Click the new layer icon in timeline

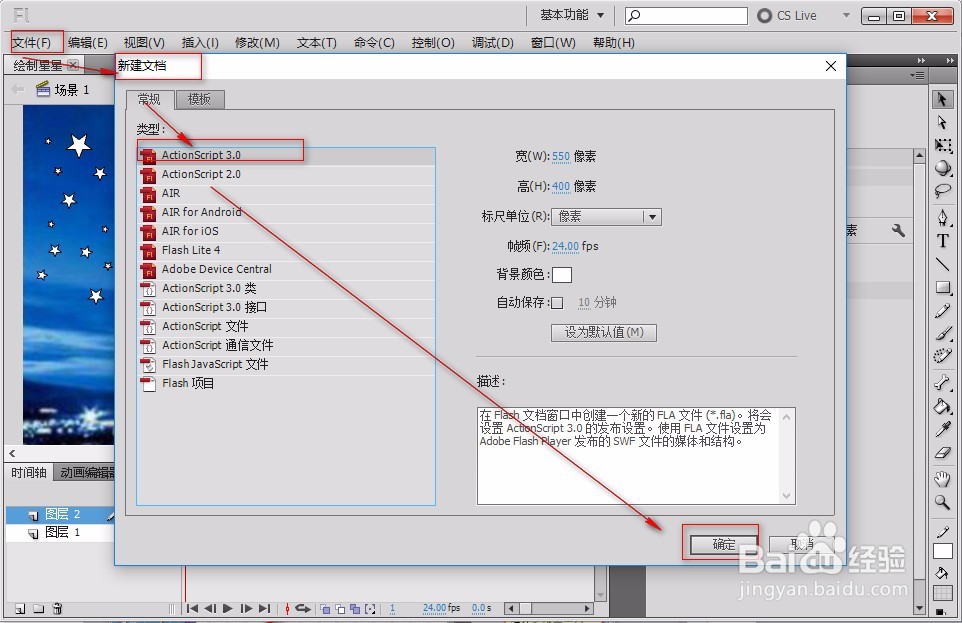pos(20,608)
